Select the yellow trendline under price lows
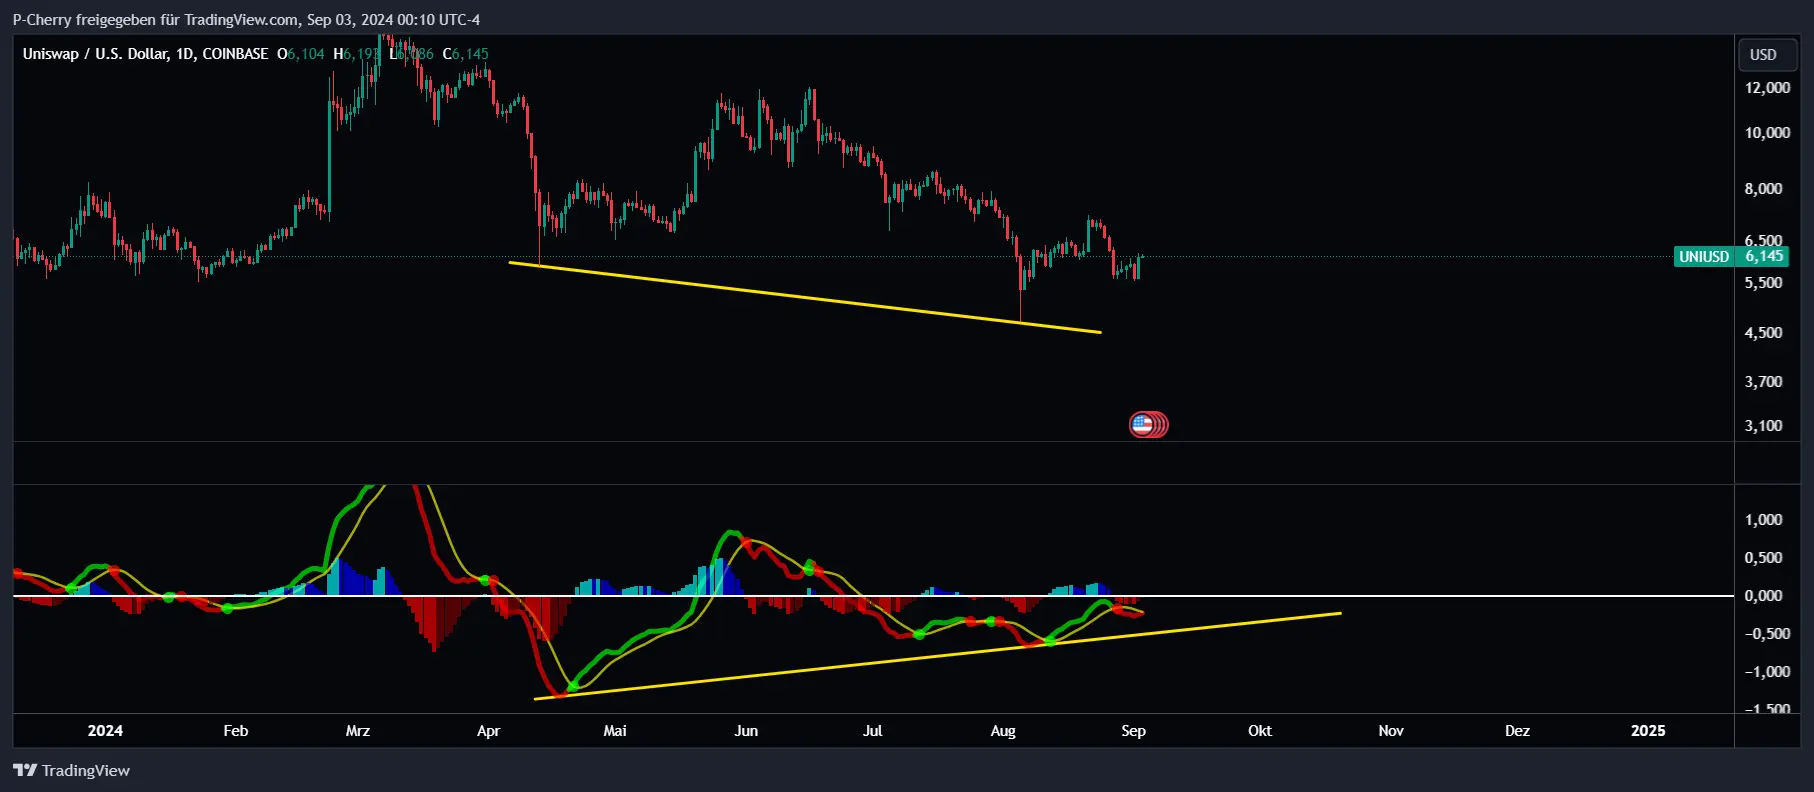The image size is (1814, 792). pyautogui.click(x=805, y=297)
